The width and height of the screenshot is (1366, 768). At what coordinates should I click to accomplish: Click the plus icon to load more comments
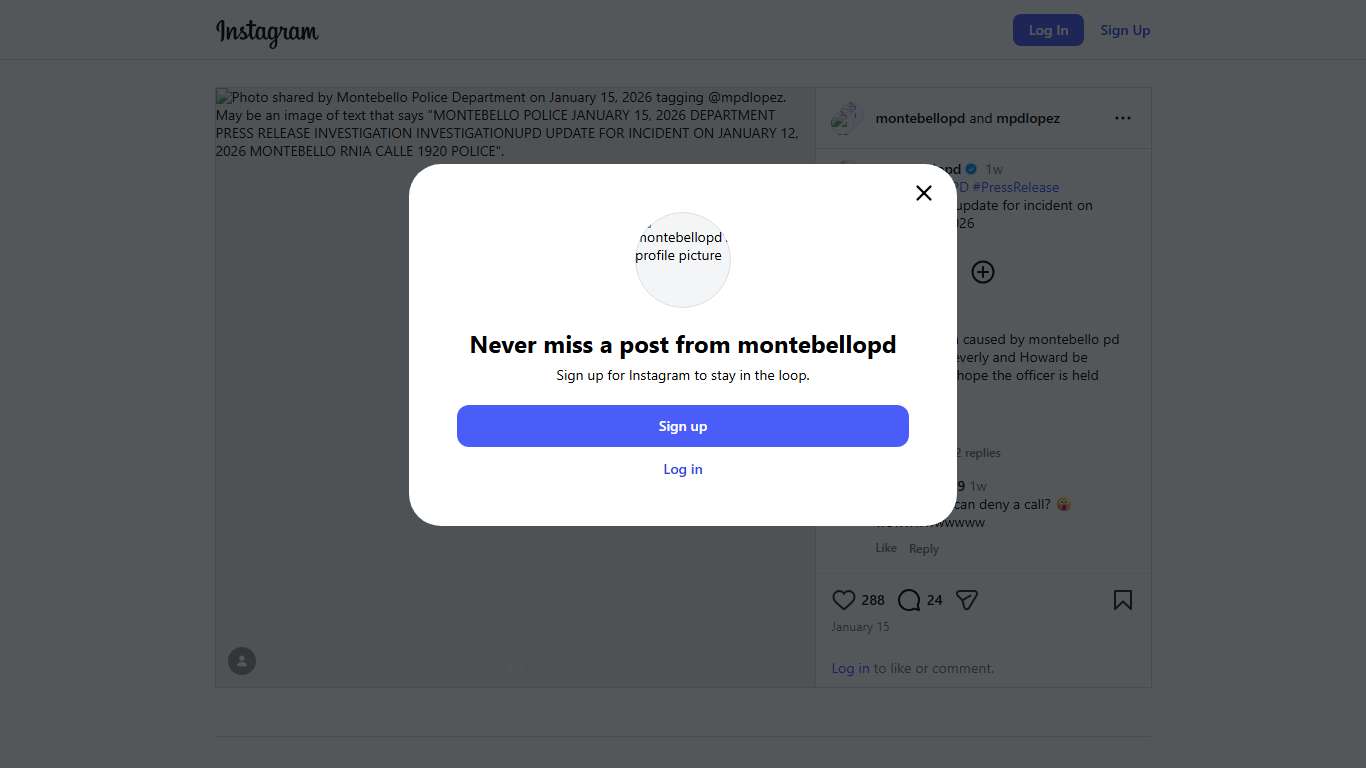click(x=983, y=272)
